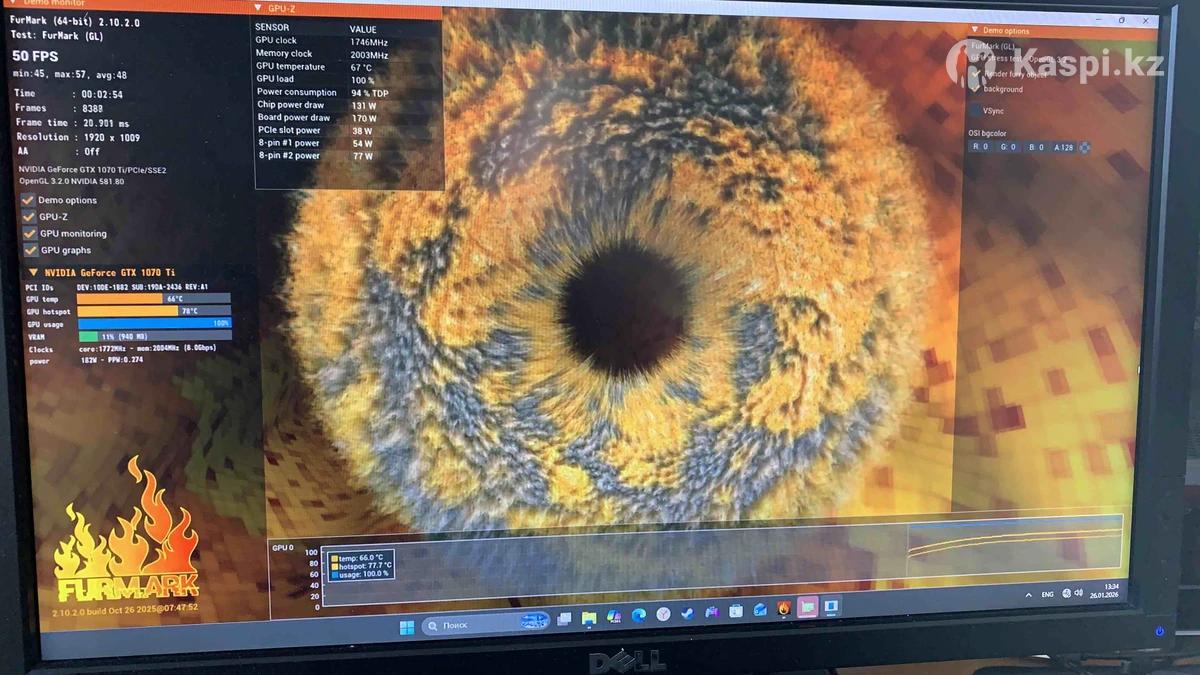The image size is (1200, 675).
Task: Click the ENG language indicator
Action: click(1047, 594)
